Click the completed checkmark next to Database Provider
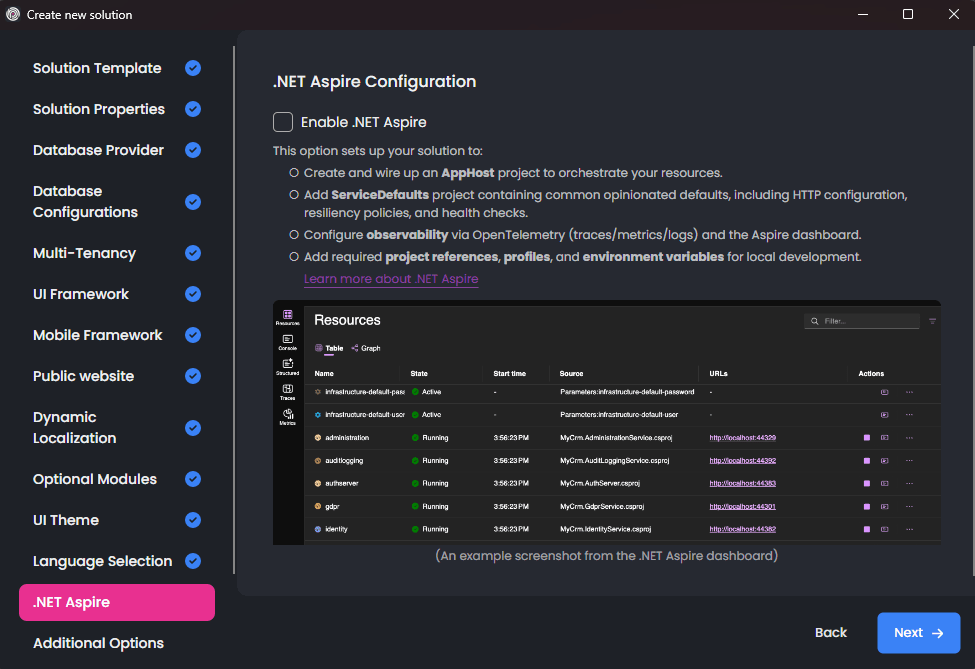975x669 pixels. click(x=192, y=150)
